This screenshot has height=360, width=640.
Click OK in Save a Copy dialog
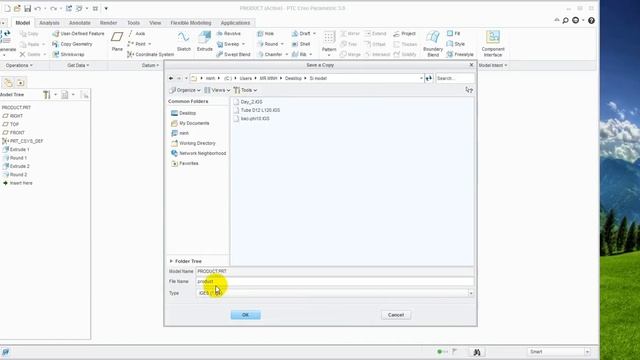[x=245, y=315]
